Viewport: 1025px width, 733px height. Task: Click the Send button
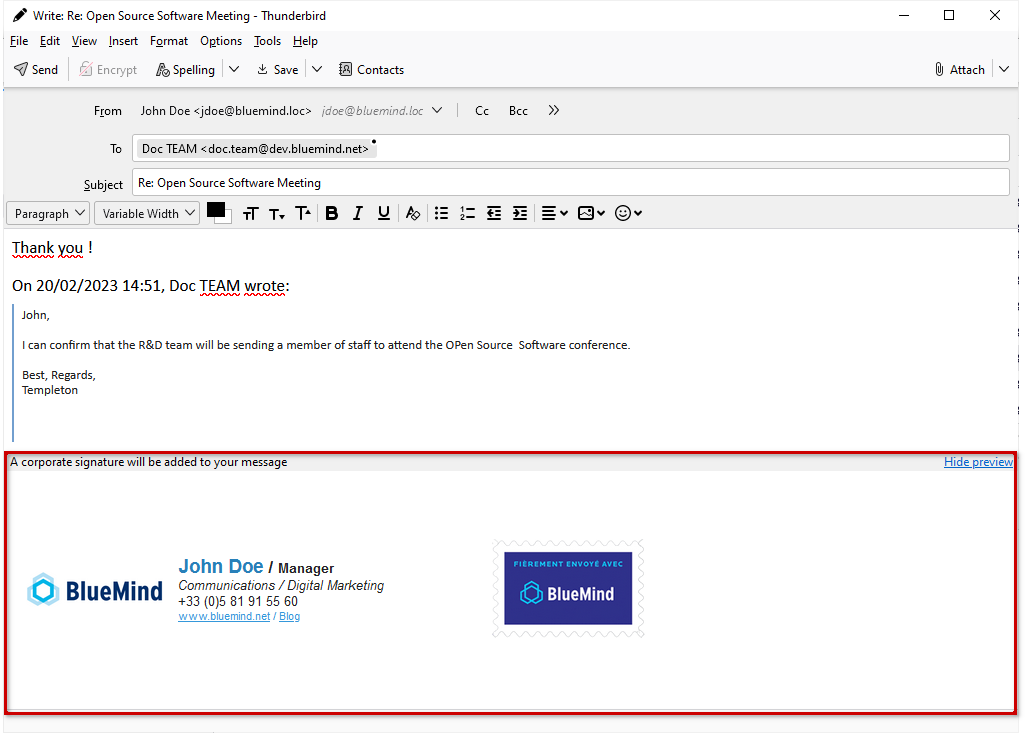point(36,70)
